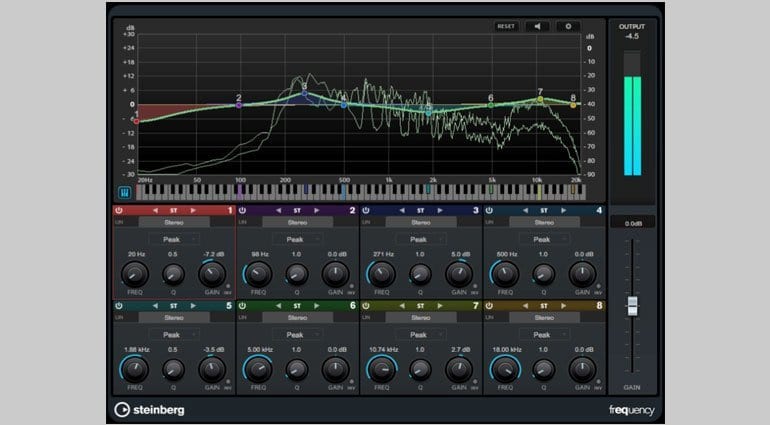Image resolution: width=770 pixels, height=425 pixels.
Task: Select EQ node 1 on the curve
Action: tap(137, 121)
